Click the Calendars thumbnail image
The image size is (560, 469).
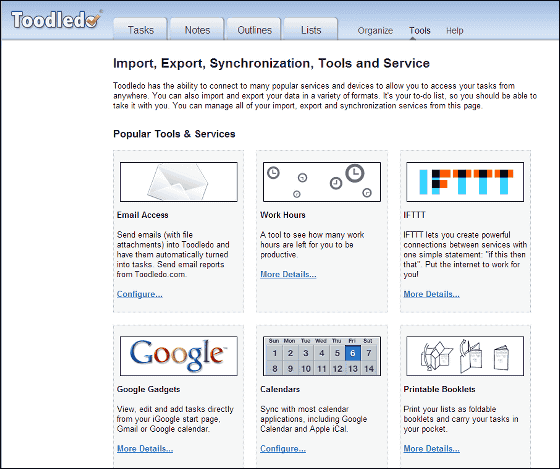point(322,356)
